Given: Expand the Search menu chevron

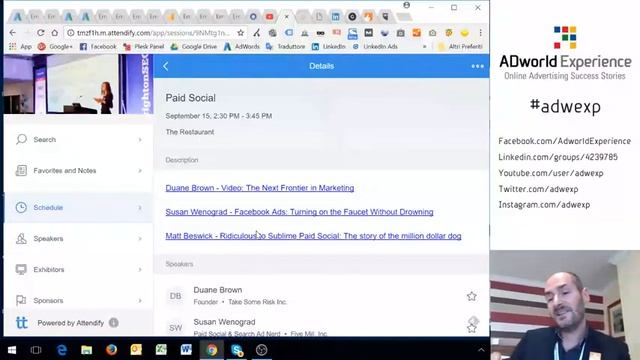Looking at the screenshot, I should click(140, 140).
